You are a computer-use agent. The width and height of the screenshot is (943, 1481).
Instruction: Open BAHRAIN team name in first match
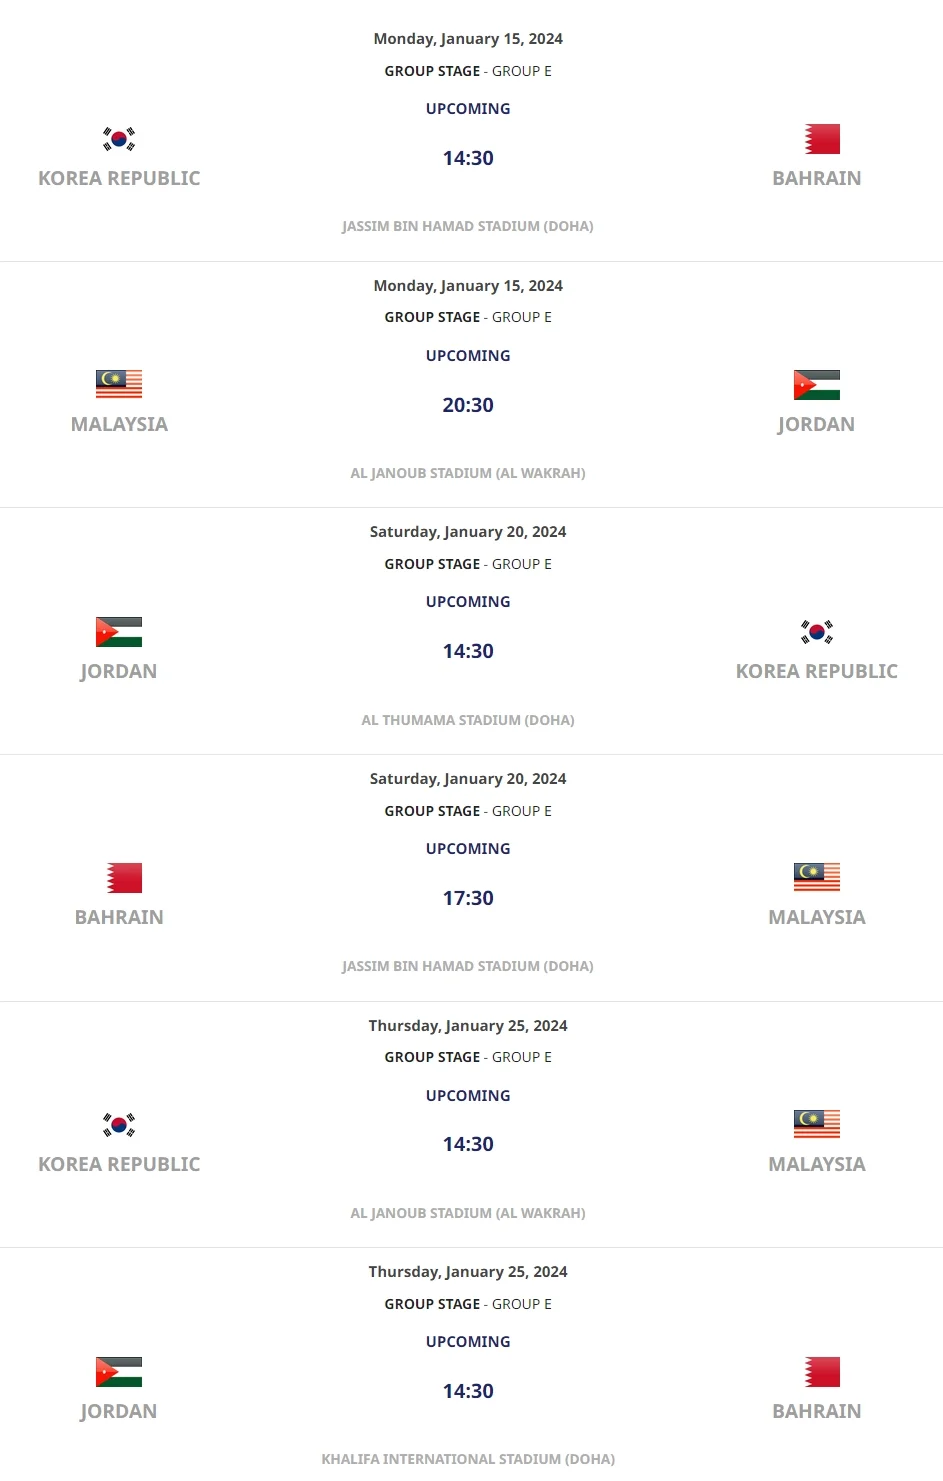pos(816,178)
